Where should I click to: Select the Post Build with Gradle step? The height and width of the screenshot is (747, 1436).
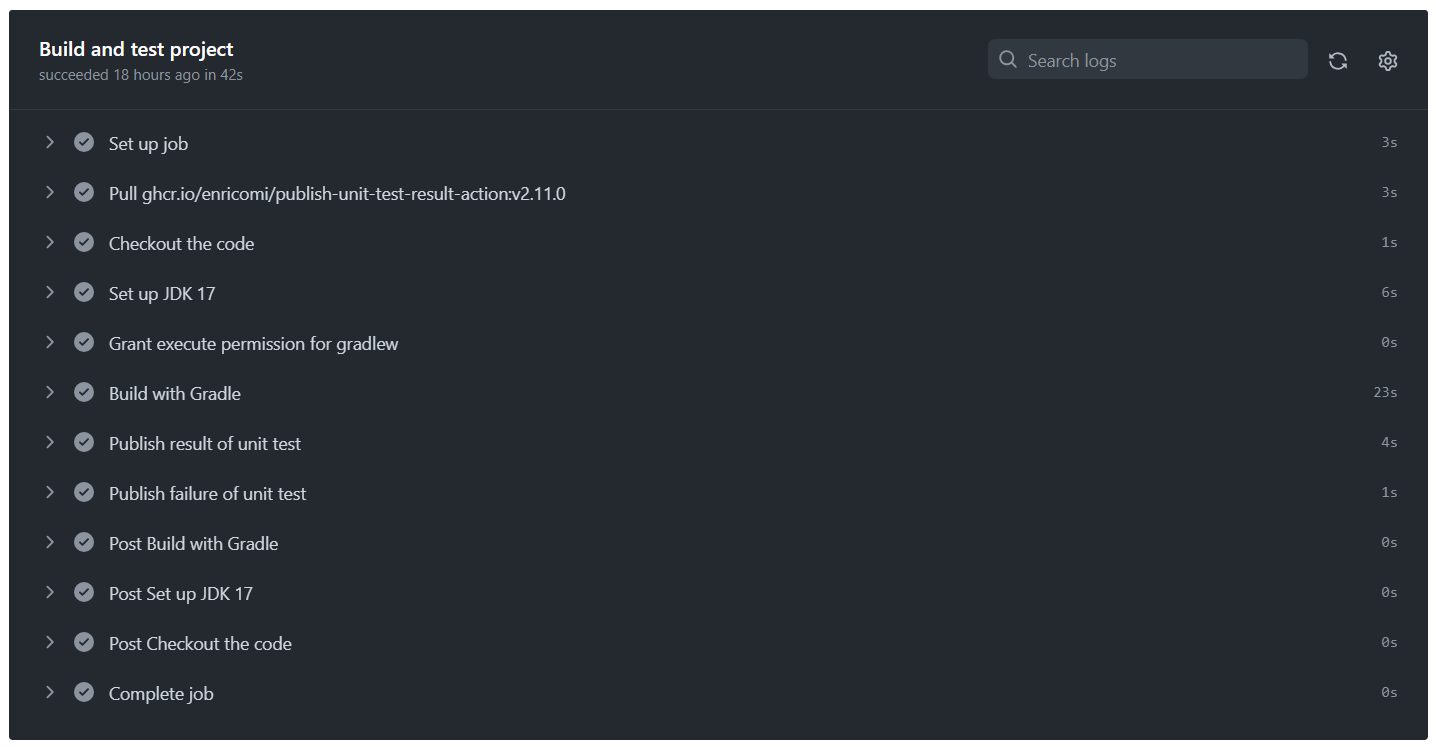(x=718, y=543)
